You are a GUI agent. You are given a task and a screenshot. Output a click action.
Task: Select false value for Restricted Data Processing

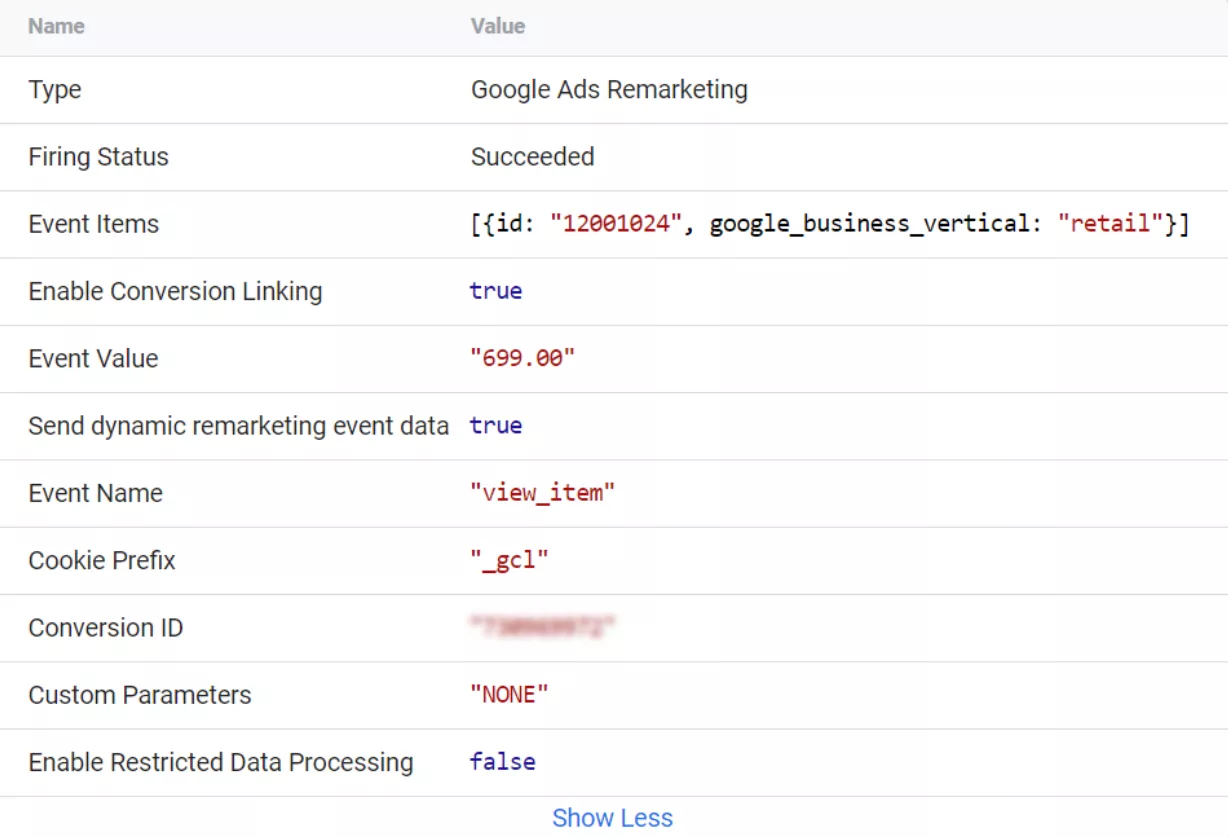click(502, 762)
